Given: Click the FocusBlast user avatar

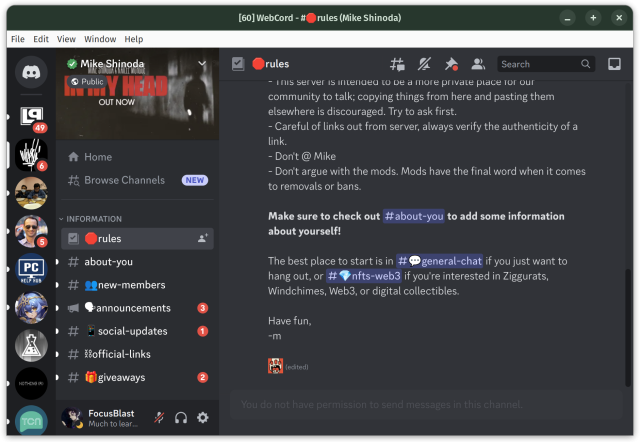Looking at the screenshot, I should [x=72, y=418].
